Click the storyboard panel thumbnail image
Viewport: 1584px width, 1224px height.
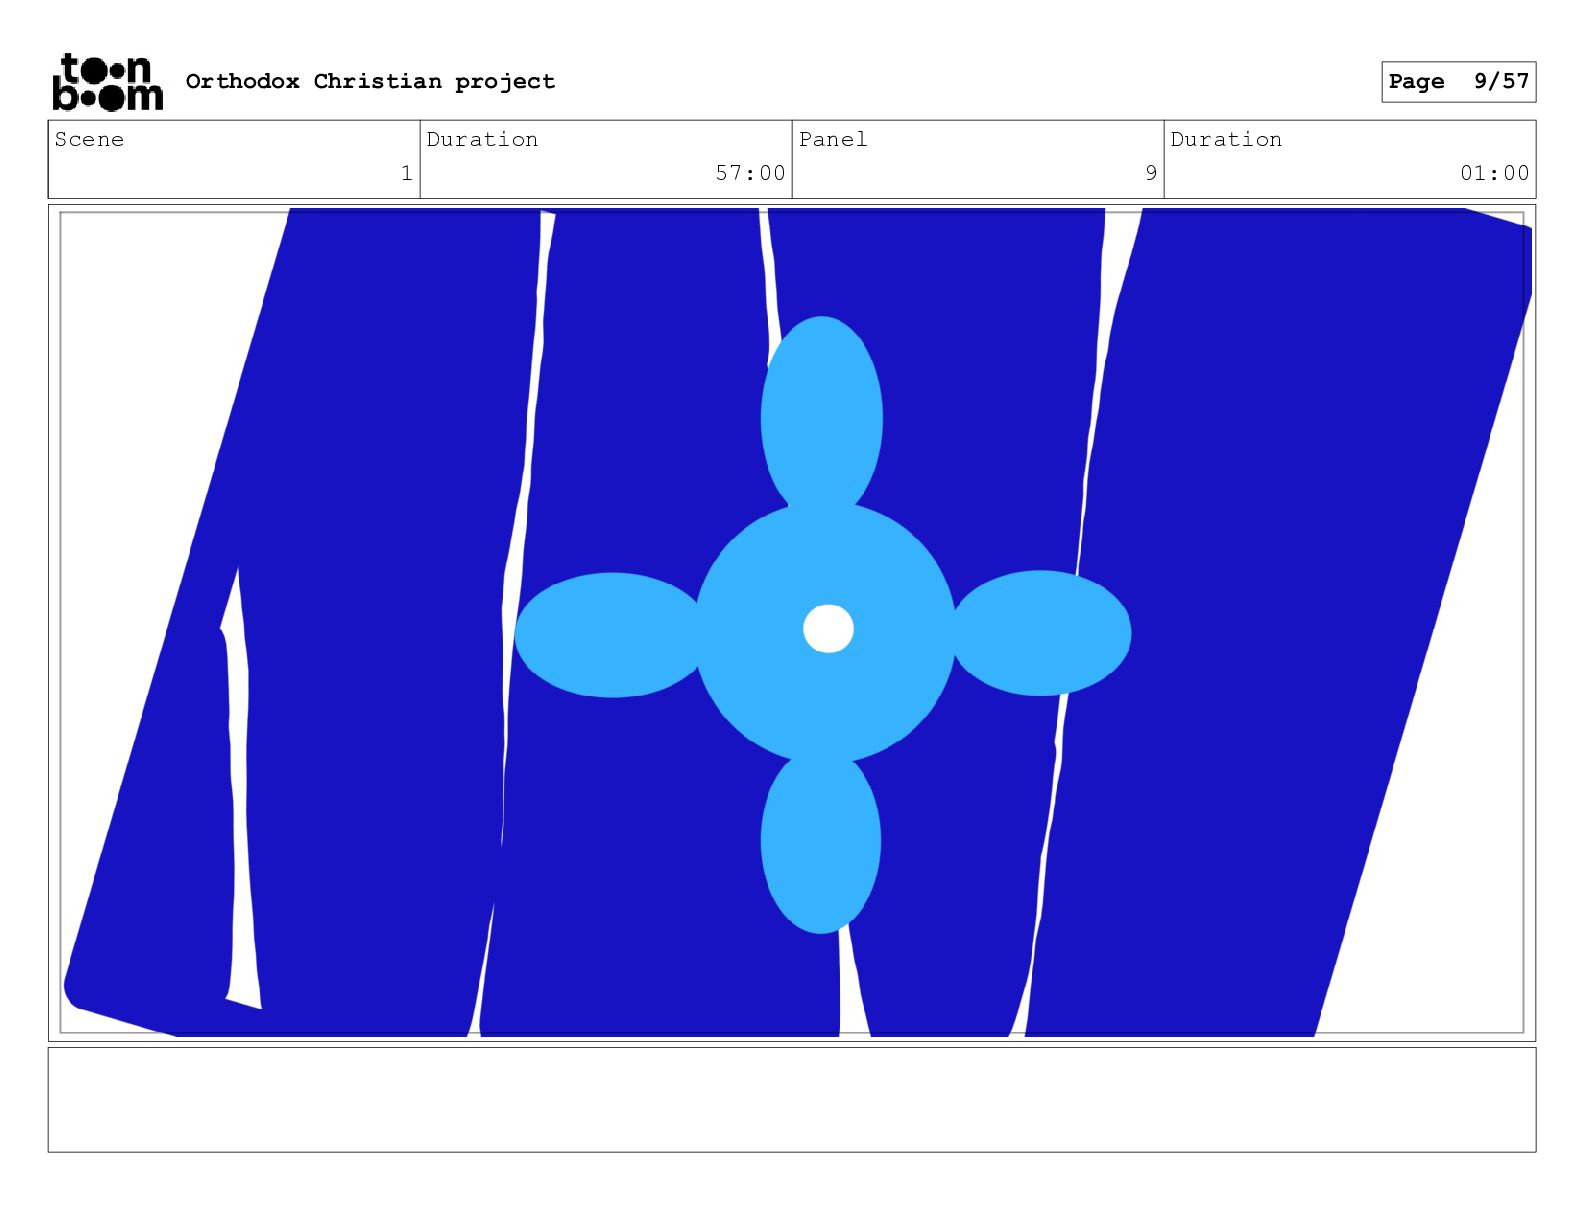point(792,623)
